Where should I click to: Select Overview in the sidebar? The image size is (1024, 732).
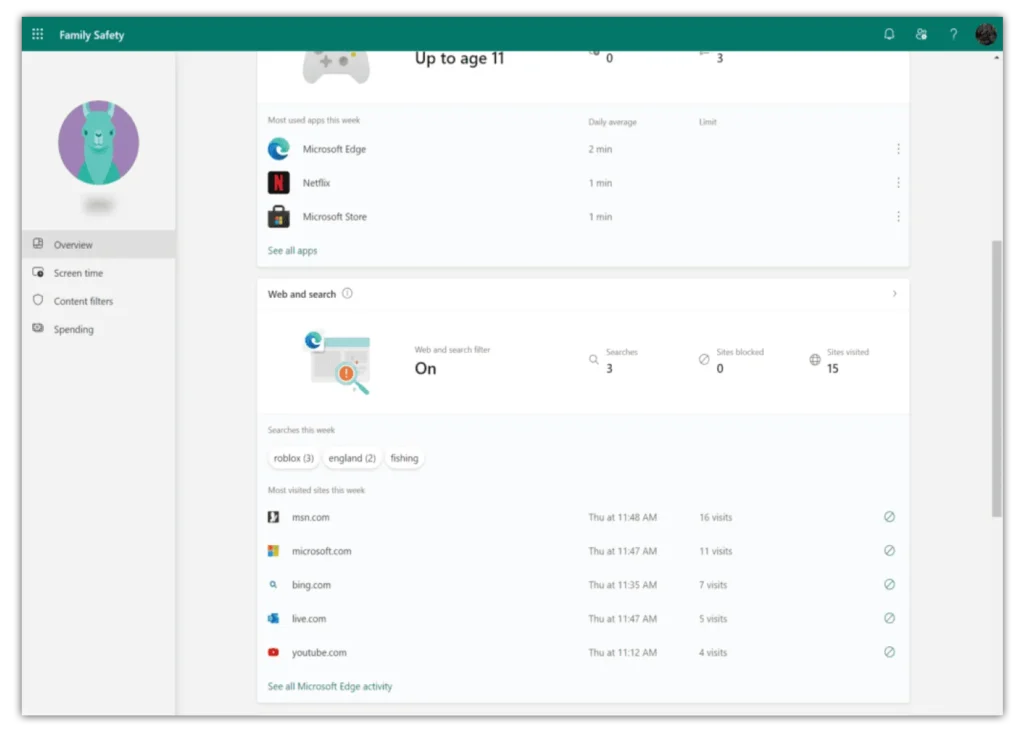tap(99, 244)
